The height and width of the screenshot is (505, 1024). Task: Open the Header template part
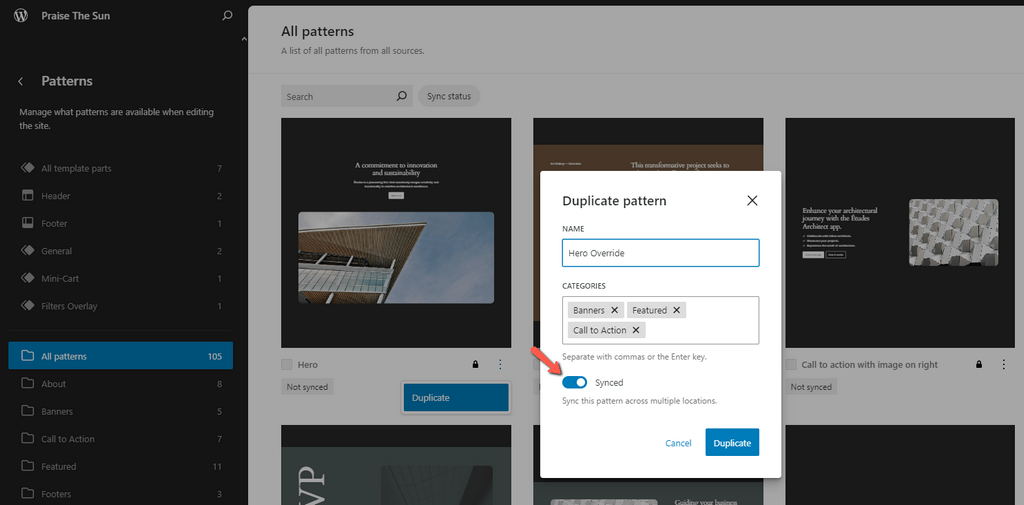pyautogui.click(x=56, y=196)
